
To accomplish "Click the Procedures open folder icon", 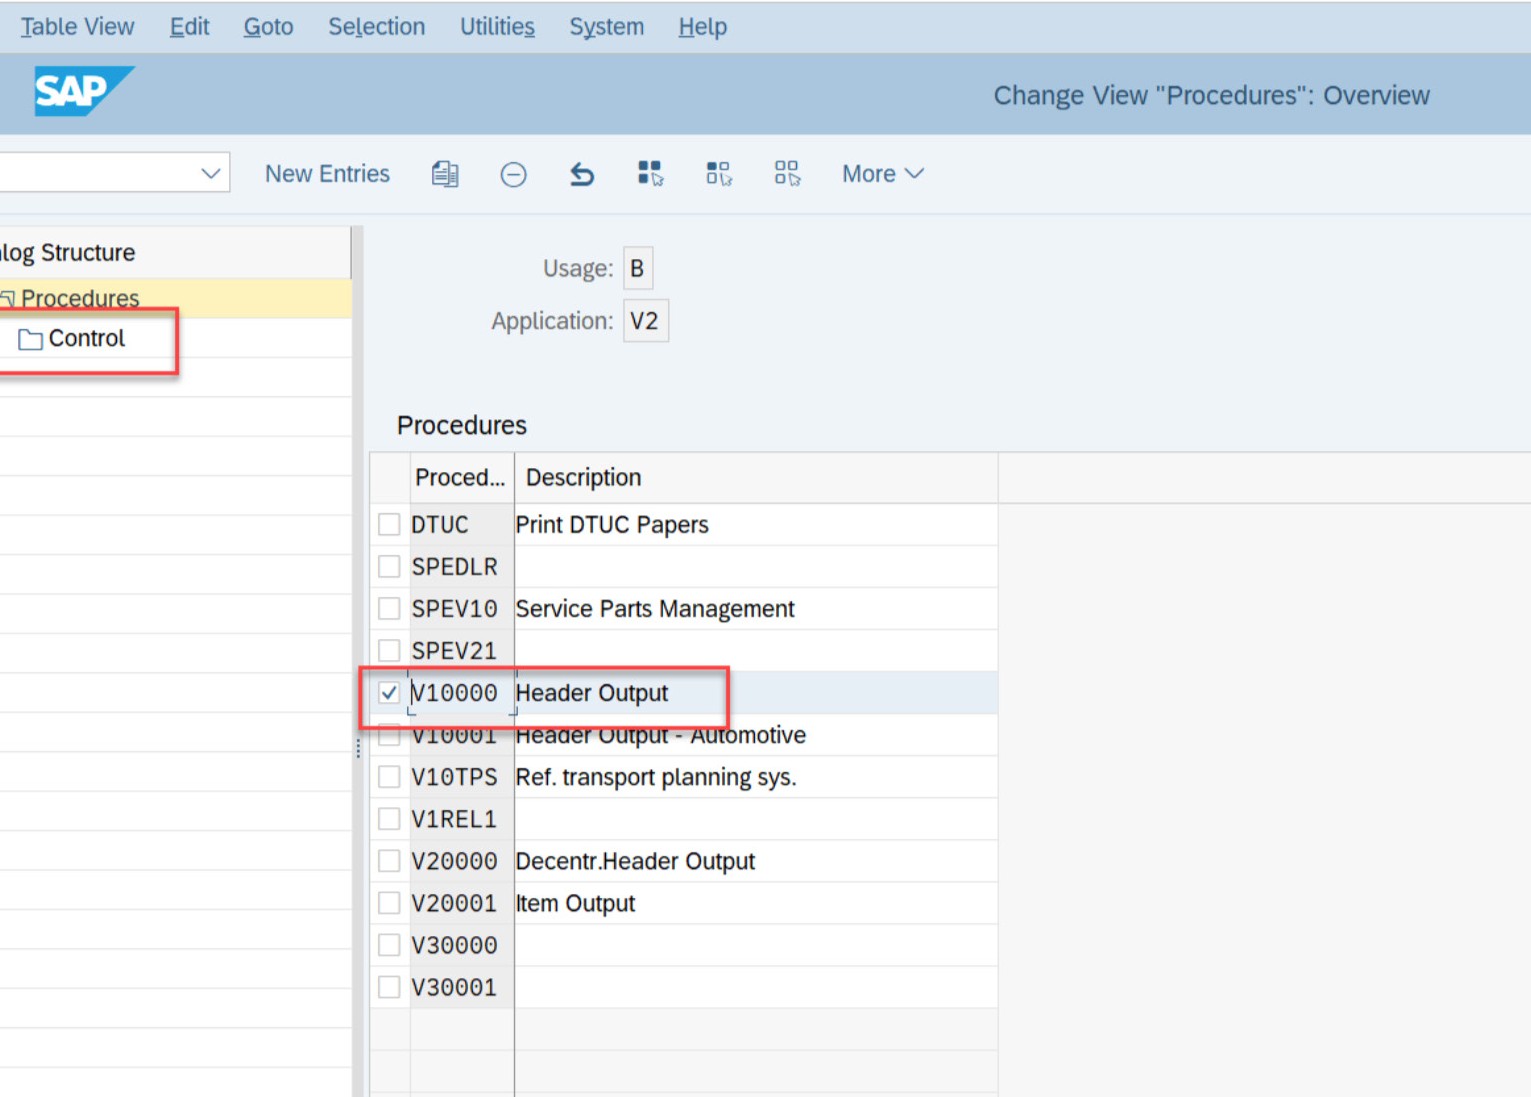I will (7, 298).
